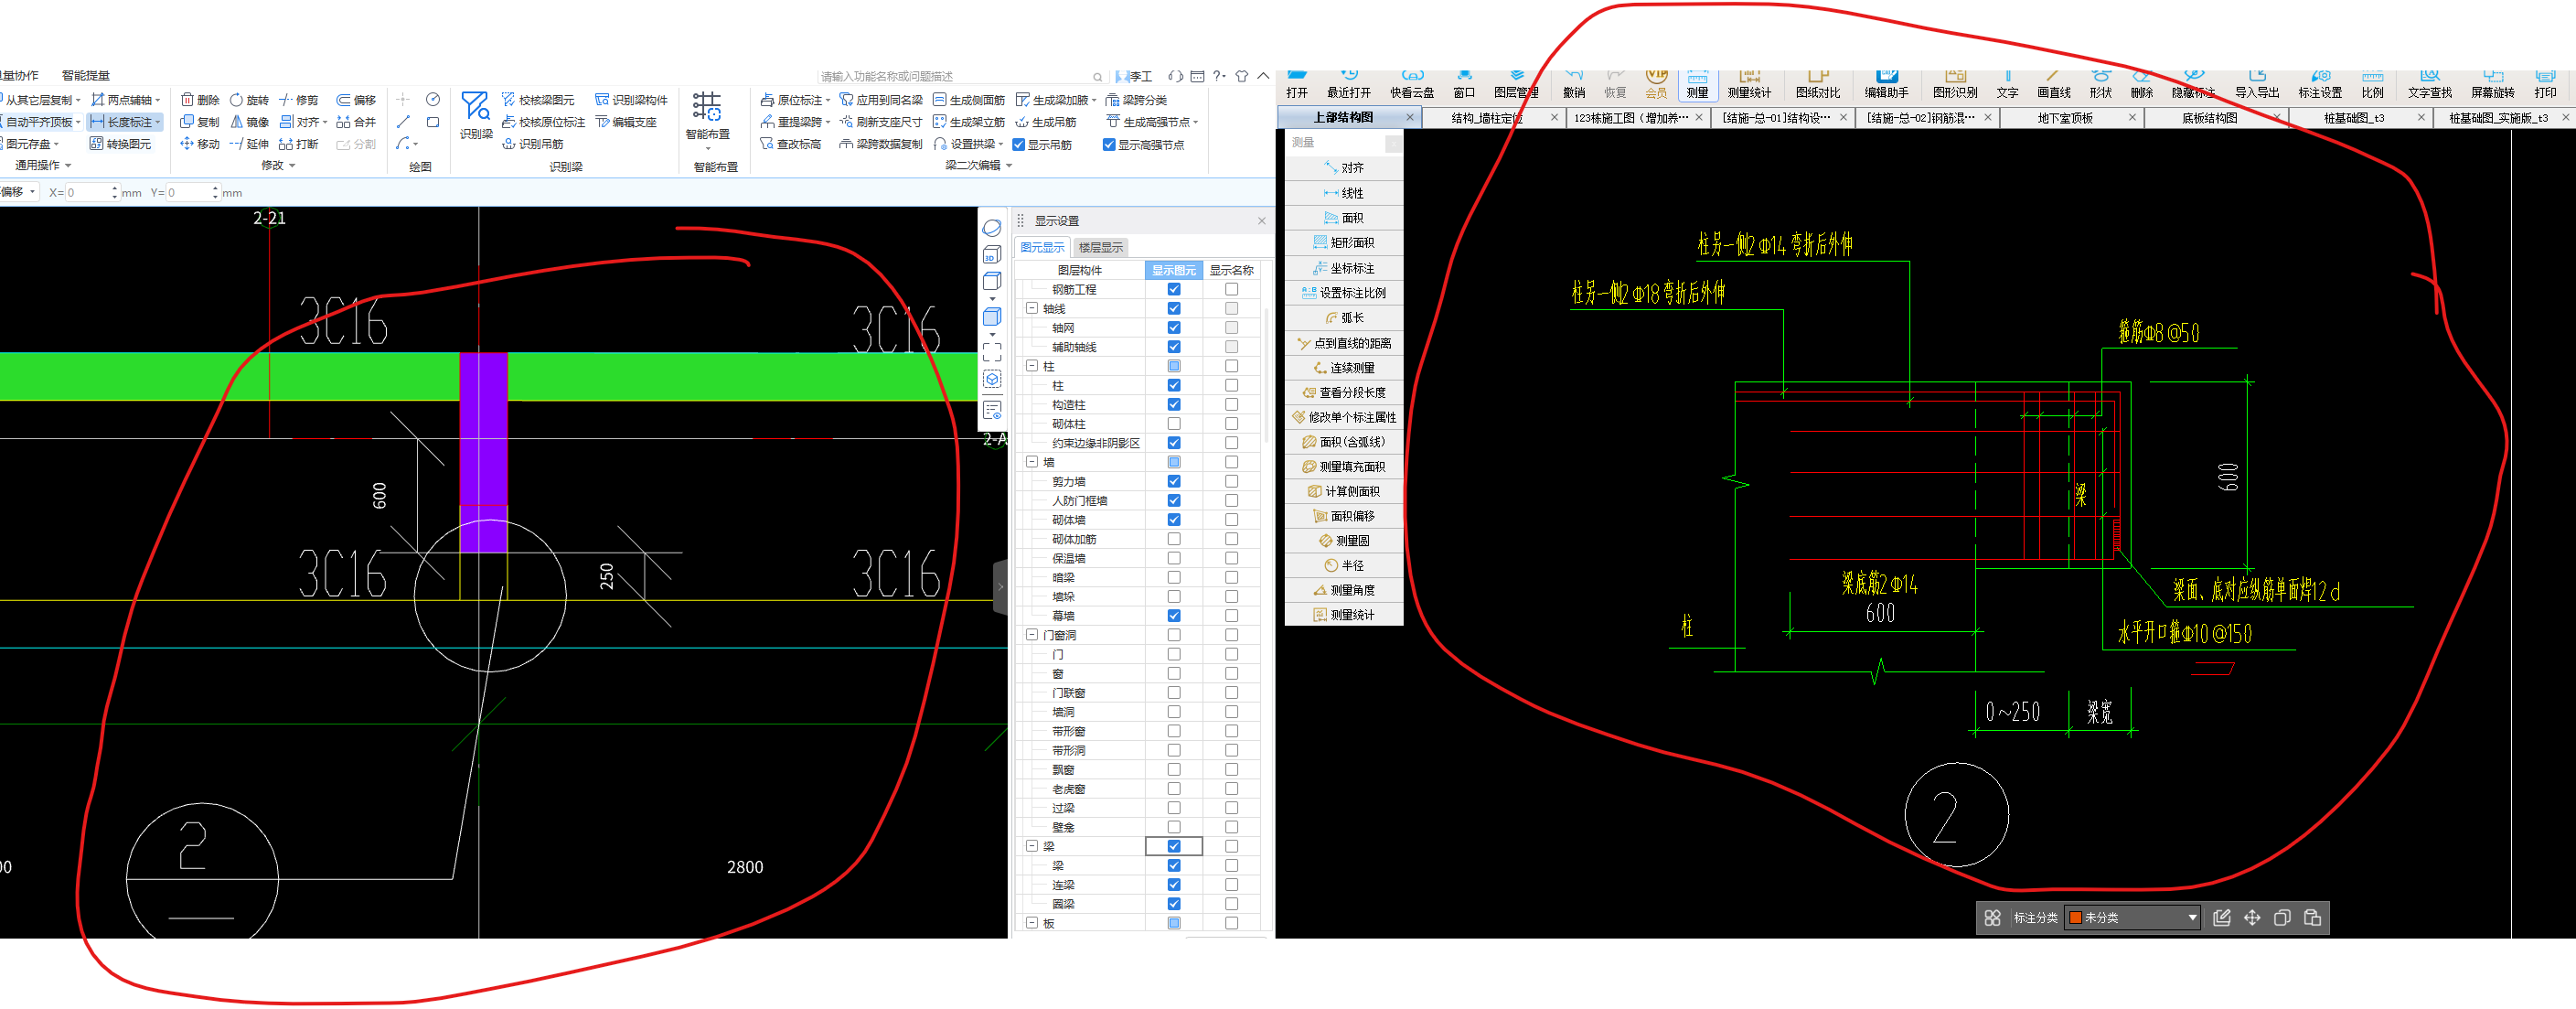Image resolution: width=2576 pixels, height=1009 pixels.
Task: Toggle the 显示高强节点 checkbox
Action: point(1109,145)
